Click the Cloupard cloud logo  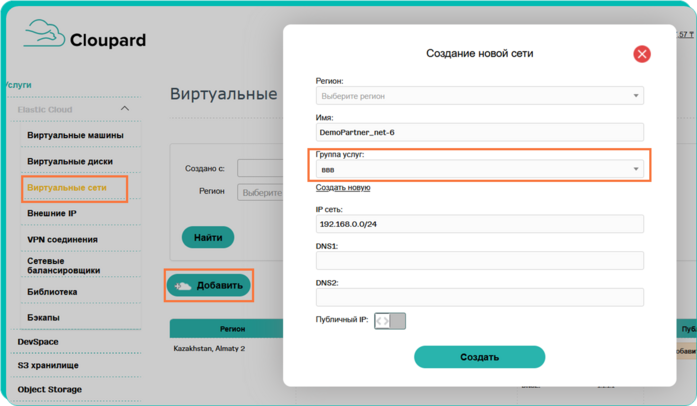[x=44, y=36]
